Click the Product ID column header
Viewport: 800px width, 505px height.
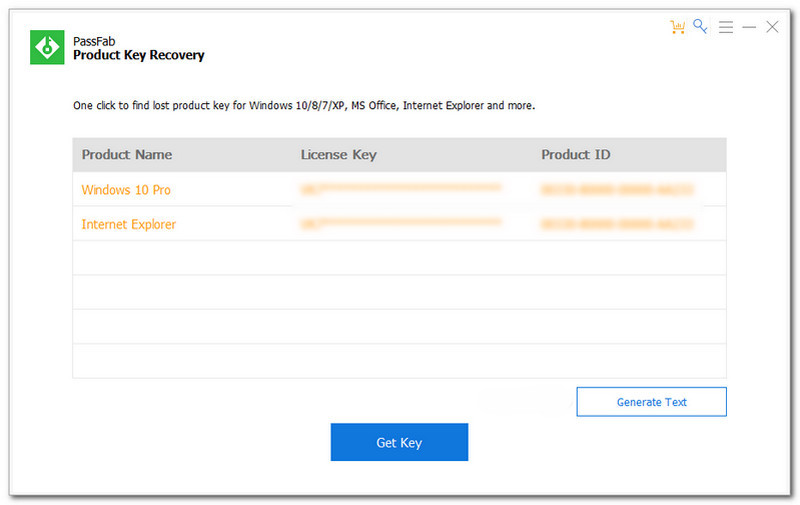click(575, 155)
